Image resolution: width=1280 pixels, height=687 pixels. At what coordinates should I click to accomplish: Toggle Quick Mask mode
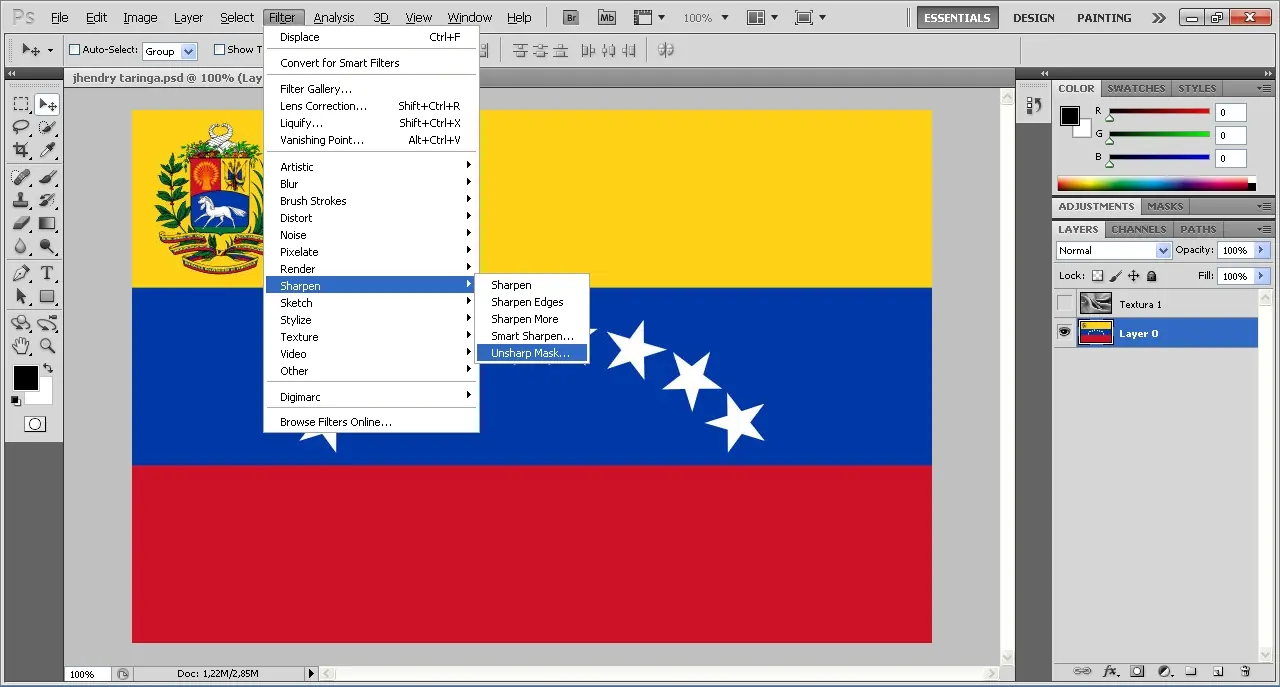[34, 424]
